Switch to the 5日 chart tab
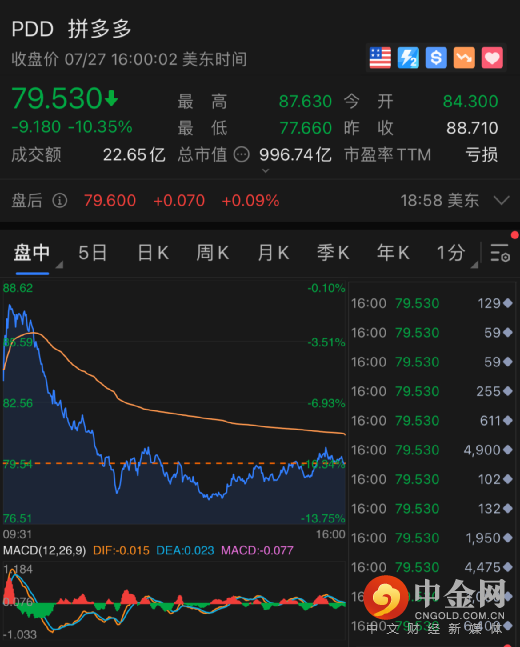The image size is (520, 647). coord(93,253)
